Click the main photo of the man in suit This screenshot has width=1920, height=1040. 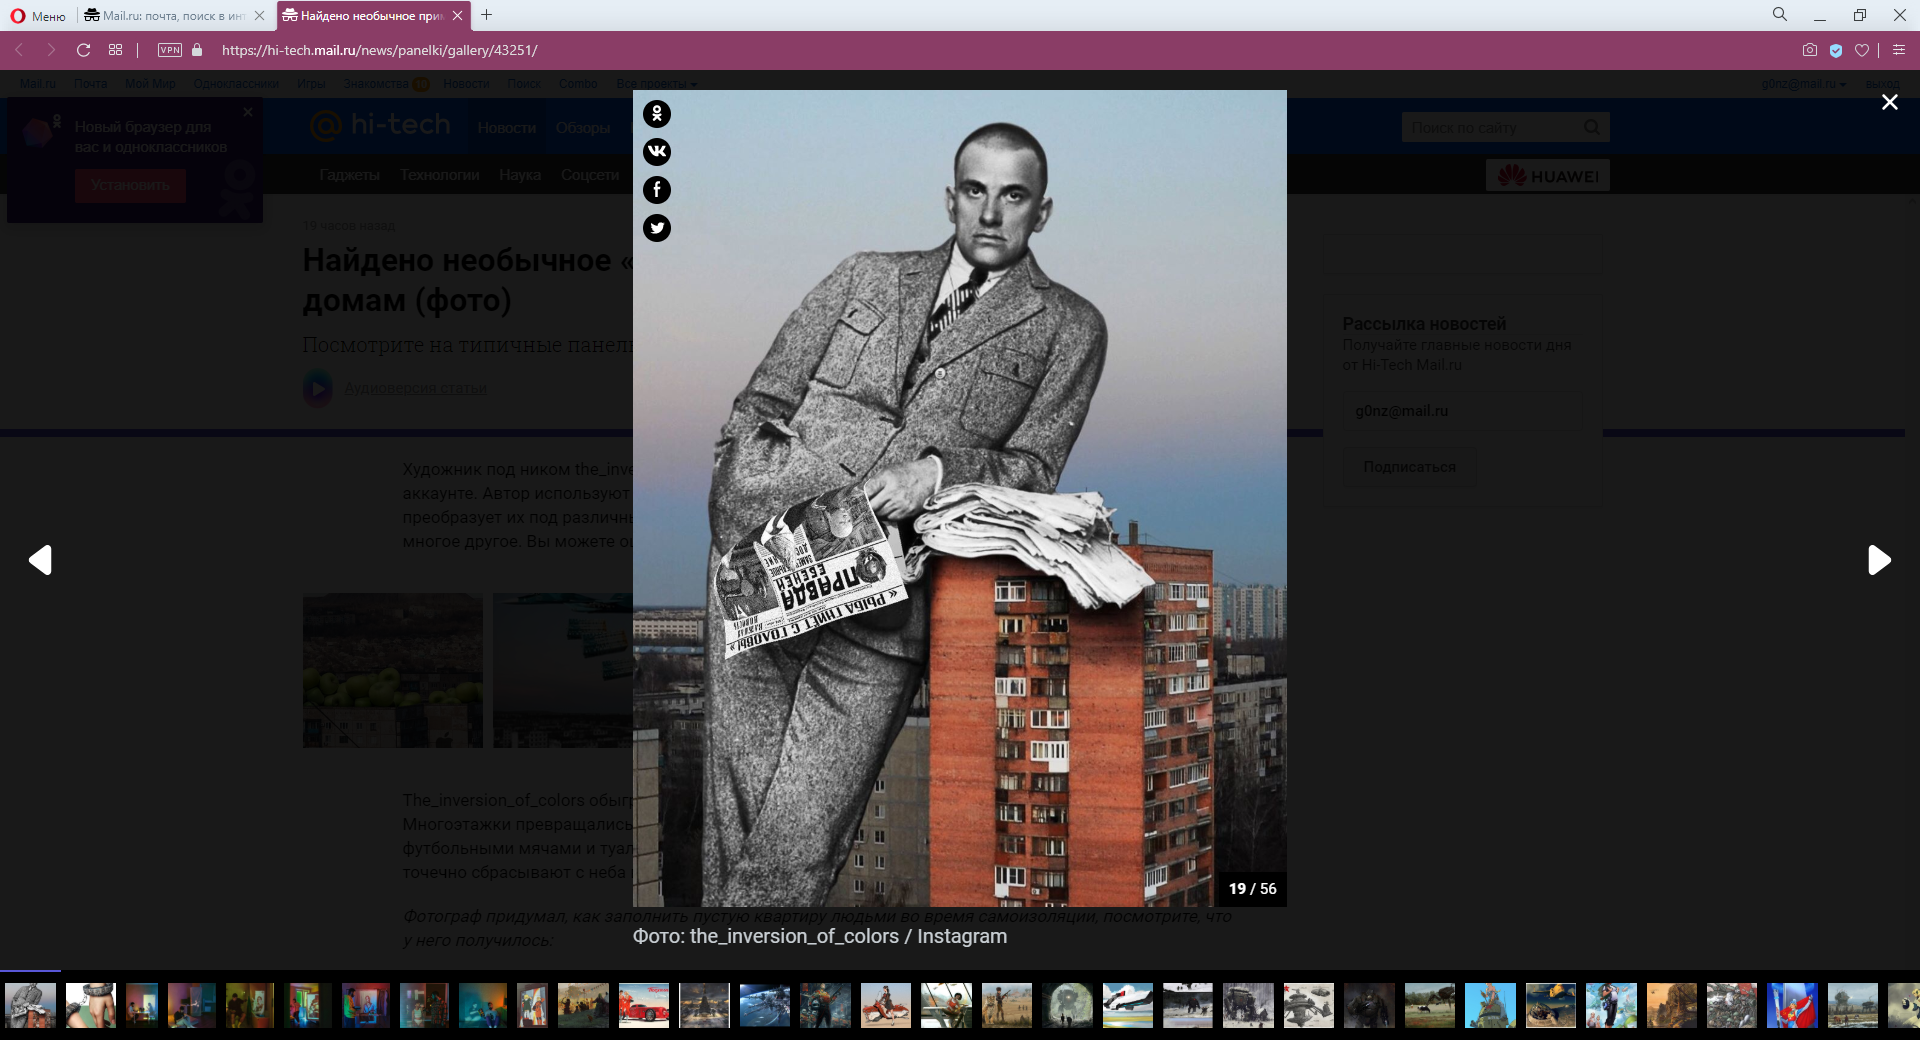click(x=960, y=498)
